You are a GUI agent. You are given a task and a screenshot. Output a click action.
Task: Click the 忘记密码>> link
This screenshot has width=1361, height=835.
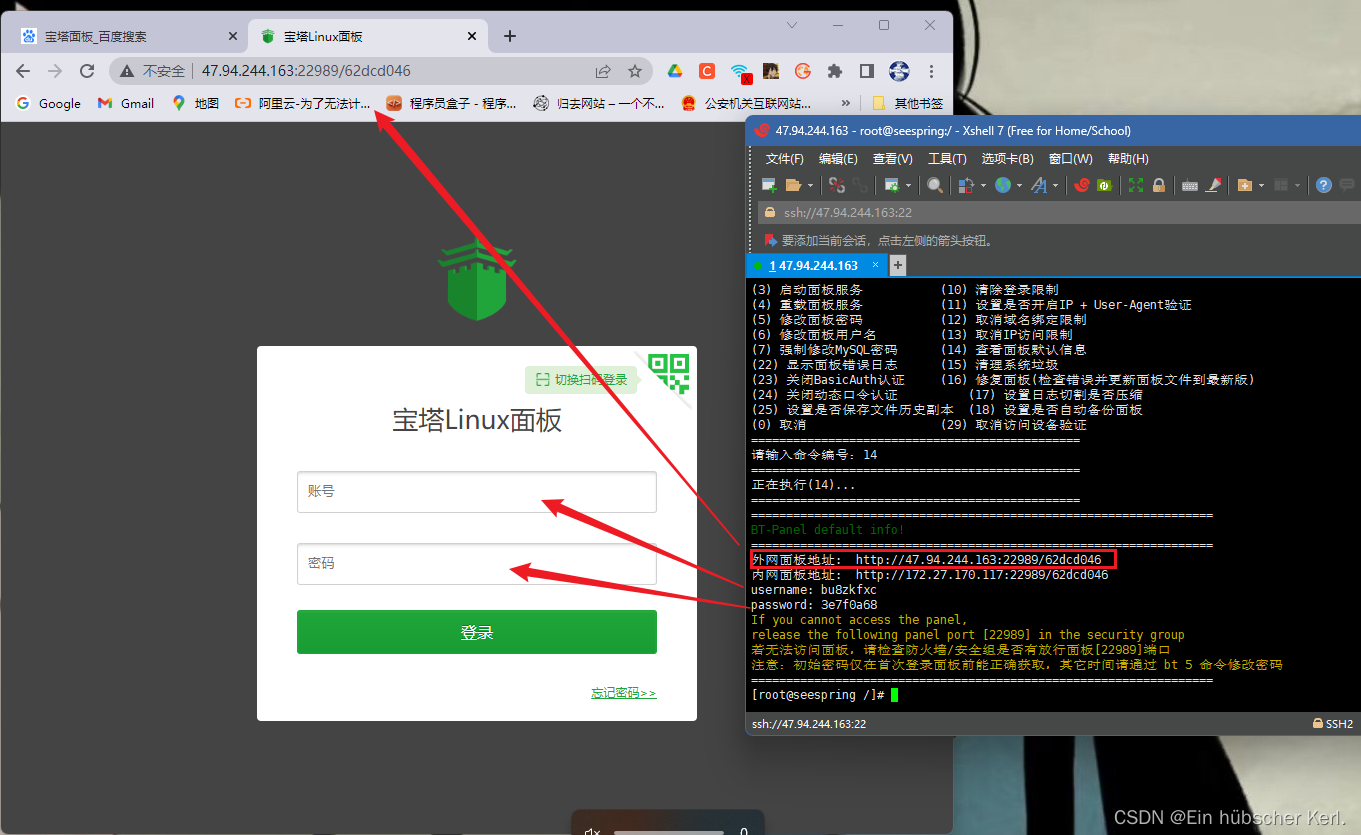624,693
